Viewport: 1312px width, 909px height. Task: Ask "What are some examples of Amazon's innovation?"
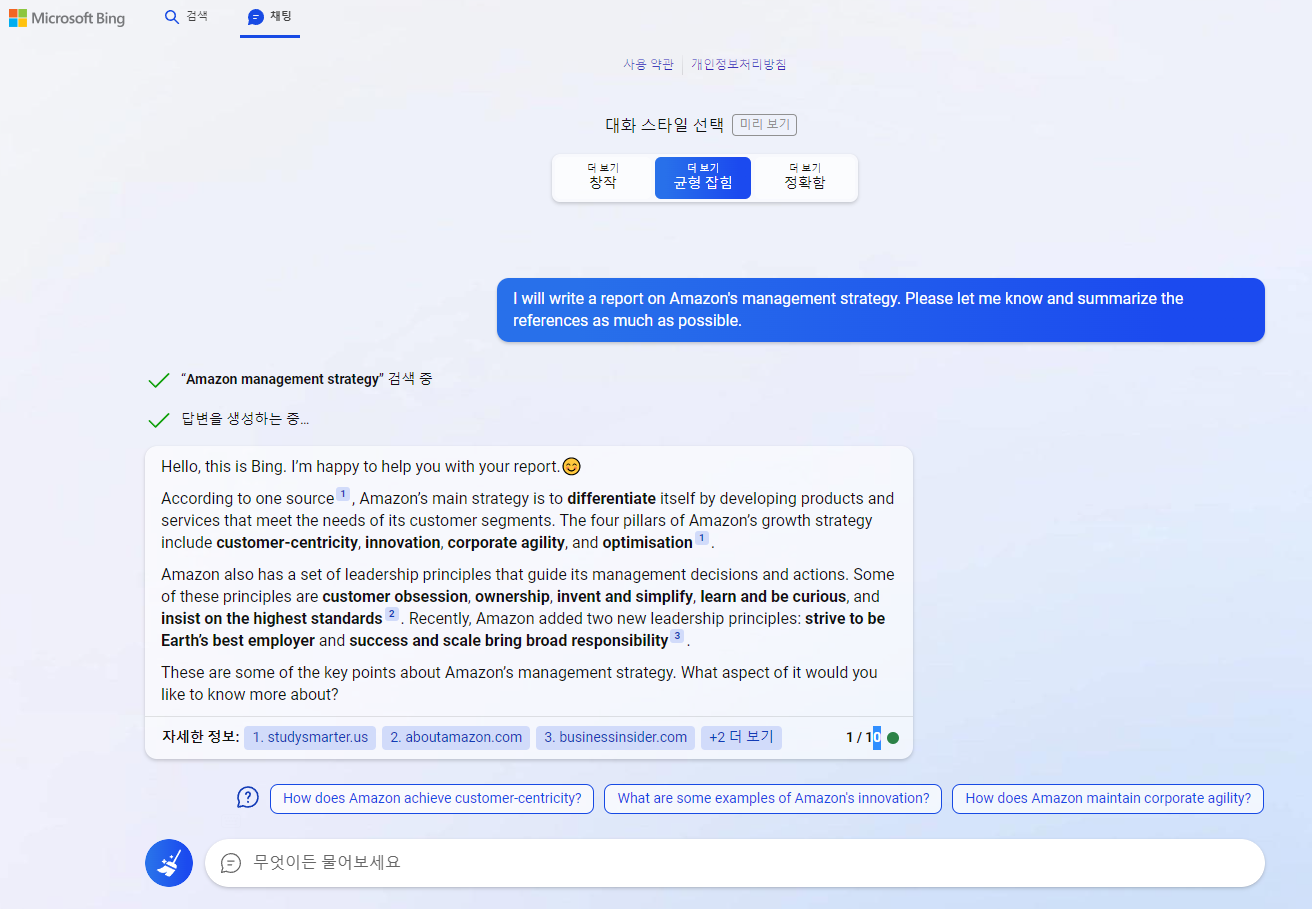(x=773, y=799)
